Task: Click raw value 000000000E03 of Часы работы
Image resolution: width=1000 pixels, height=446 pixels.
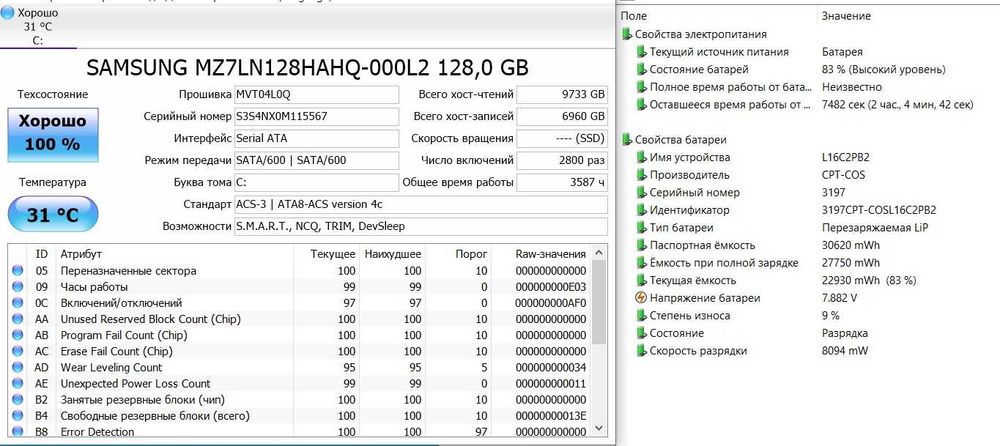Action: tap(550, 287)
